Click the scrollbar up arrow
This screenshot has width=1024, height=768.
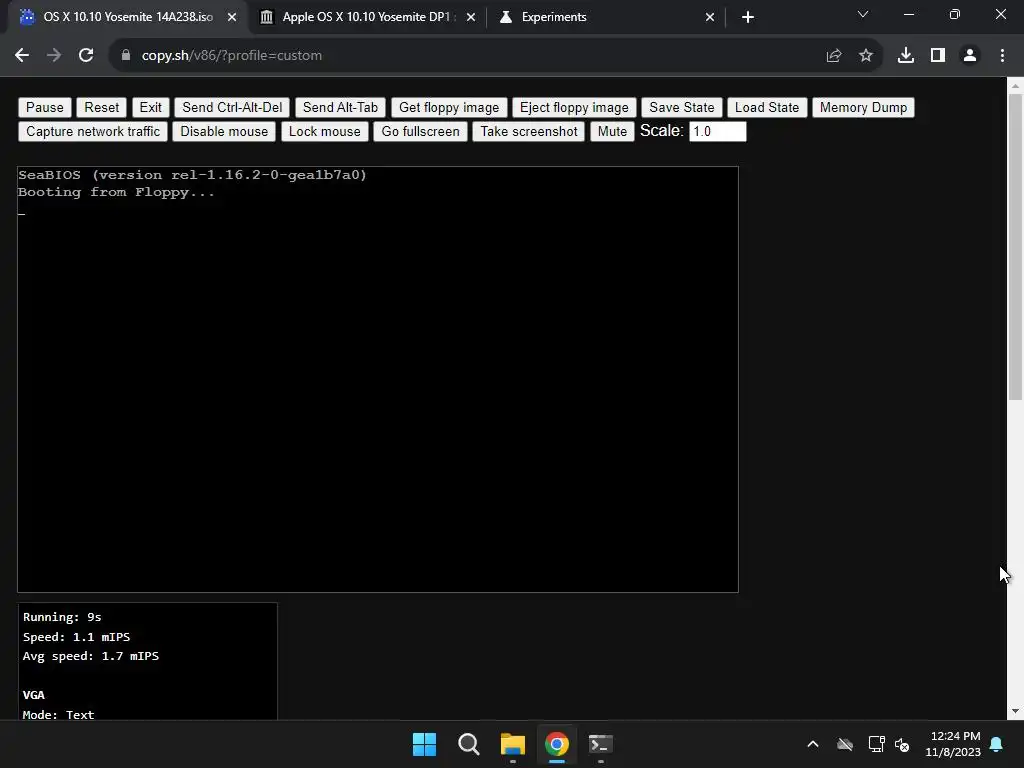point(1015,85)
